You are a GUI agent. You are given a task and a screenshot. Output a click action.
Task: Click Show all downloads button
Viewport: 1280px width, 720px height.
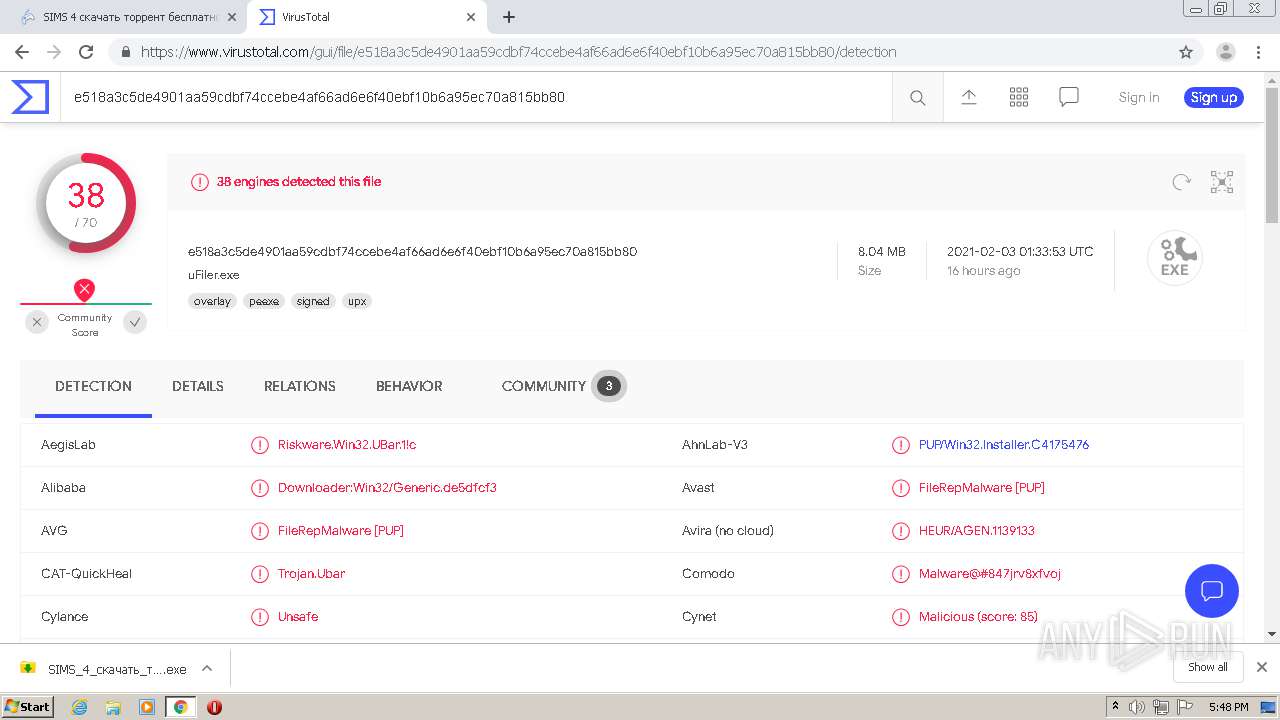tap(1208, 667)
